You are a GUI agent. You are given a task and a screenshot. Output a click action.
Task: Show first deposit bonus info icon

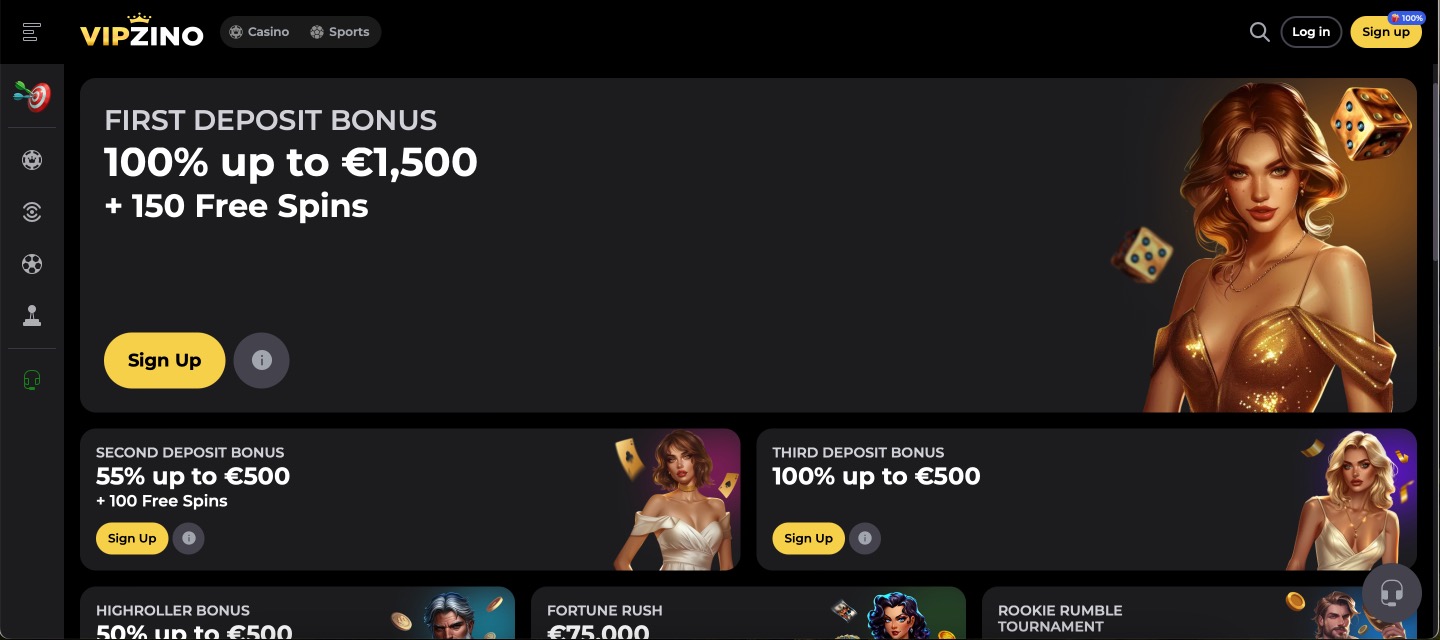261,360
